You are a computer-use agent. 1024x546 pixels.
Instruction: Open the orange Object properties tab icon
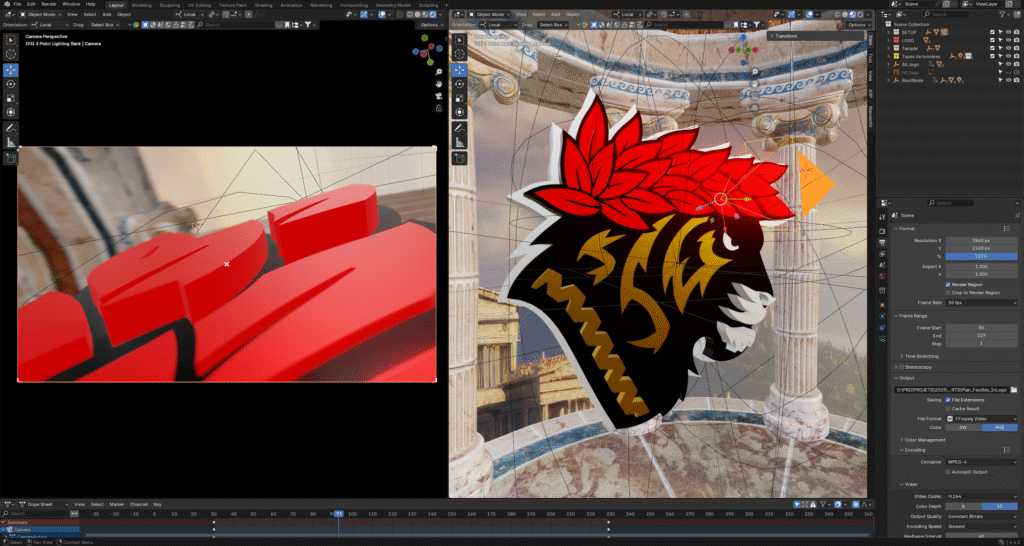point(882,304)
